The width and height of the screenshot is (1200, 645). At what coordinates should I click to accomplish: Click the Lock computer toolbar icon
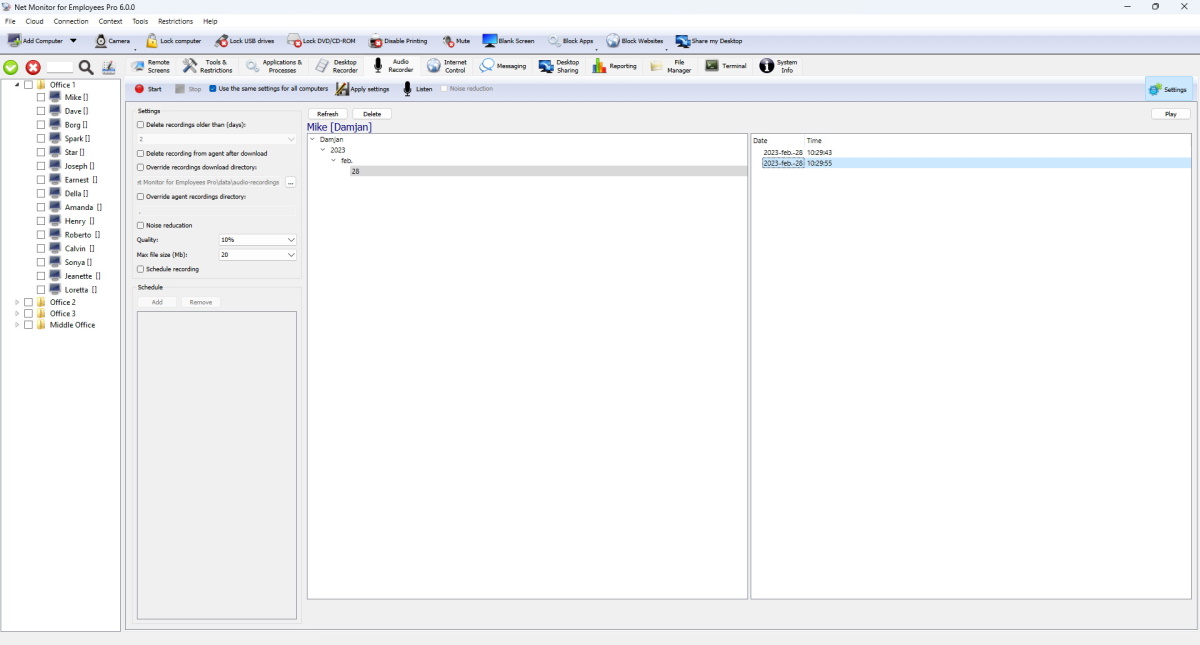coord(152,41)
